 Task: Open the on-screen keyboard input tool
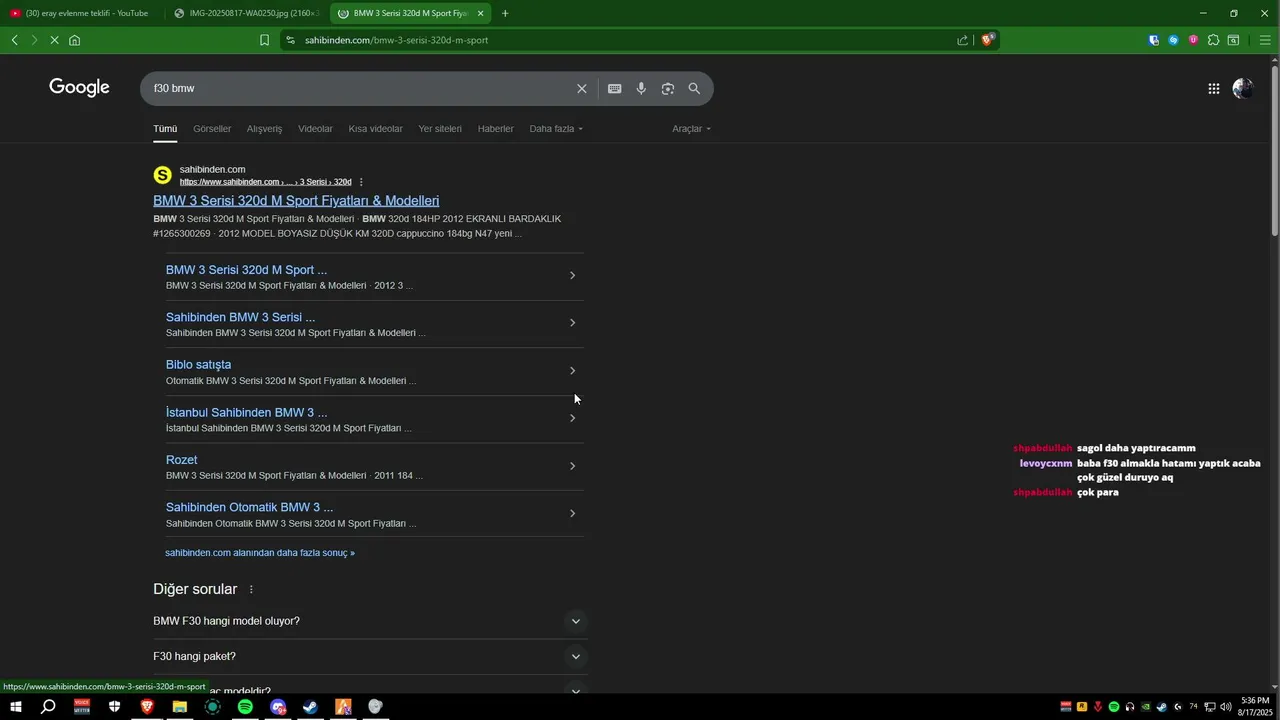614,88
